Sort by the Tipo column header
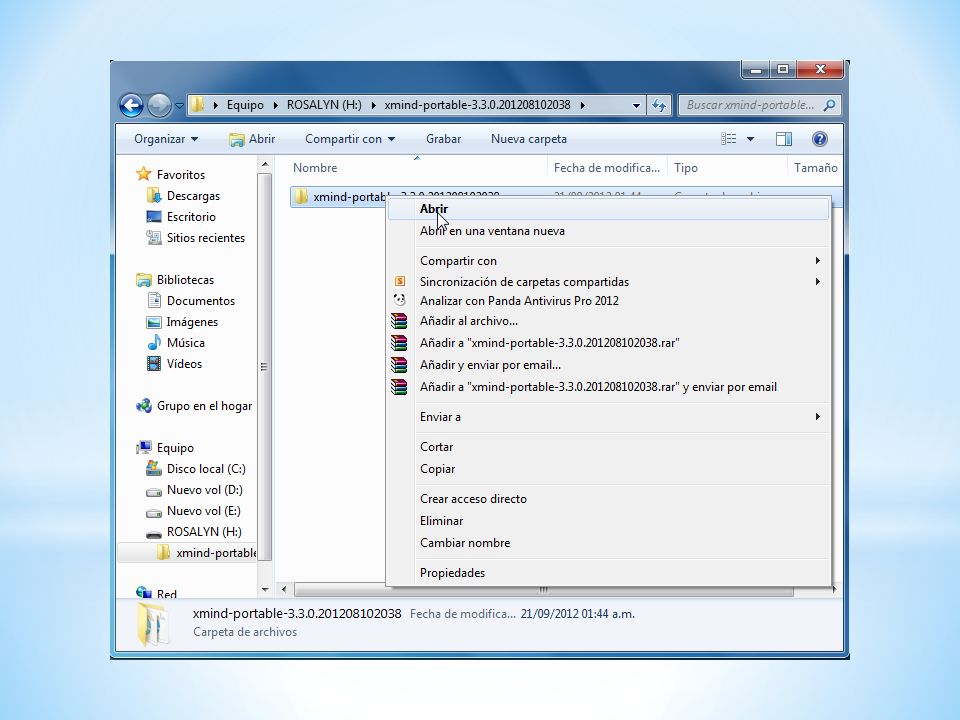Screen dimensions: 960x720 click(x=727, y=168)
